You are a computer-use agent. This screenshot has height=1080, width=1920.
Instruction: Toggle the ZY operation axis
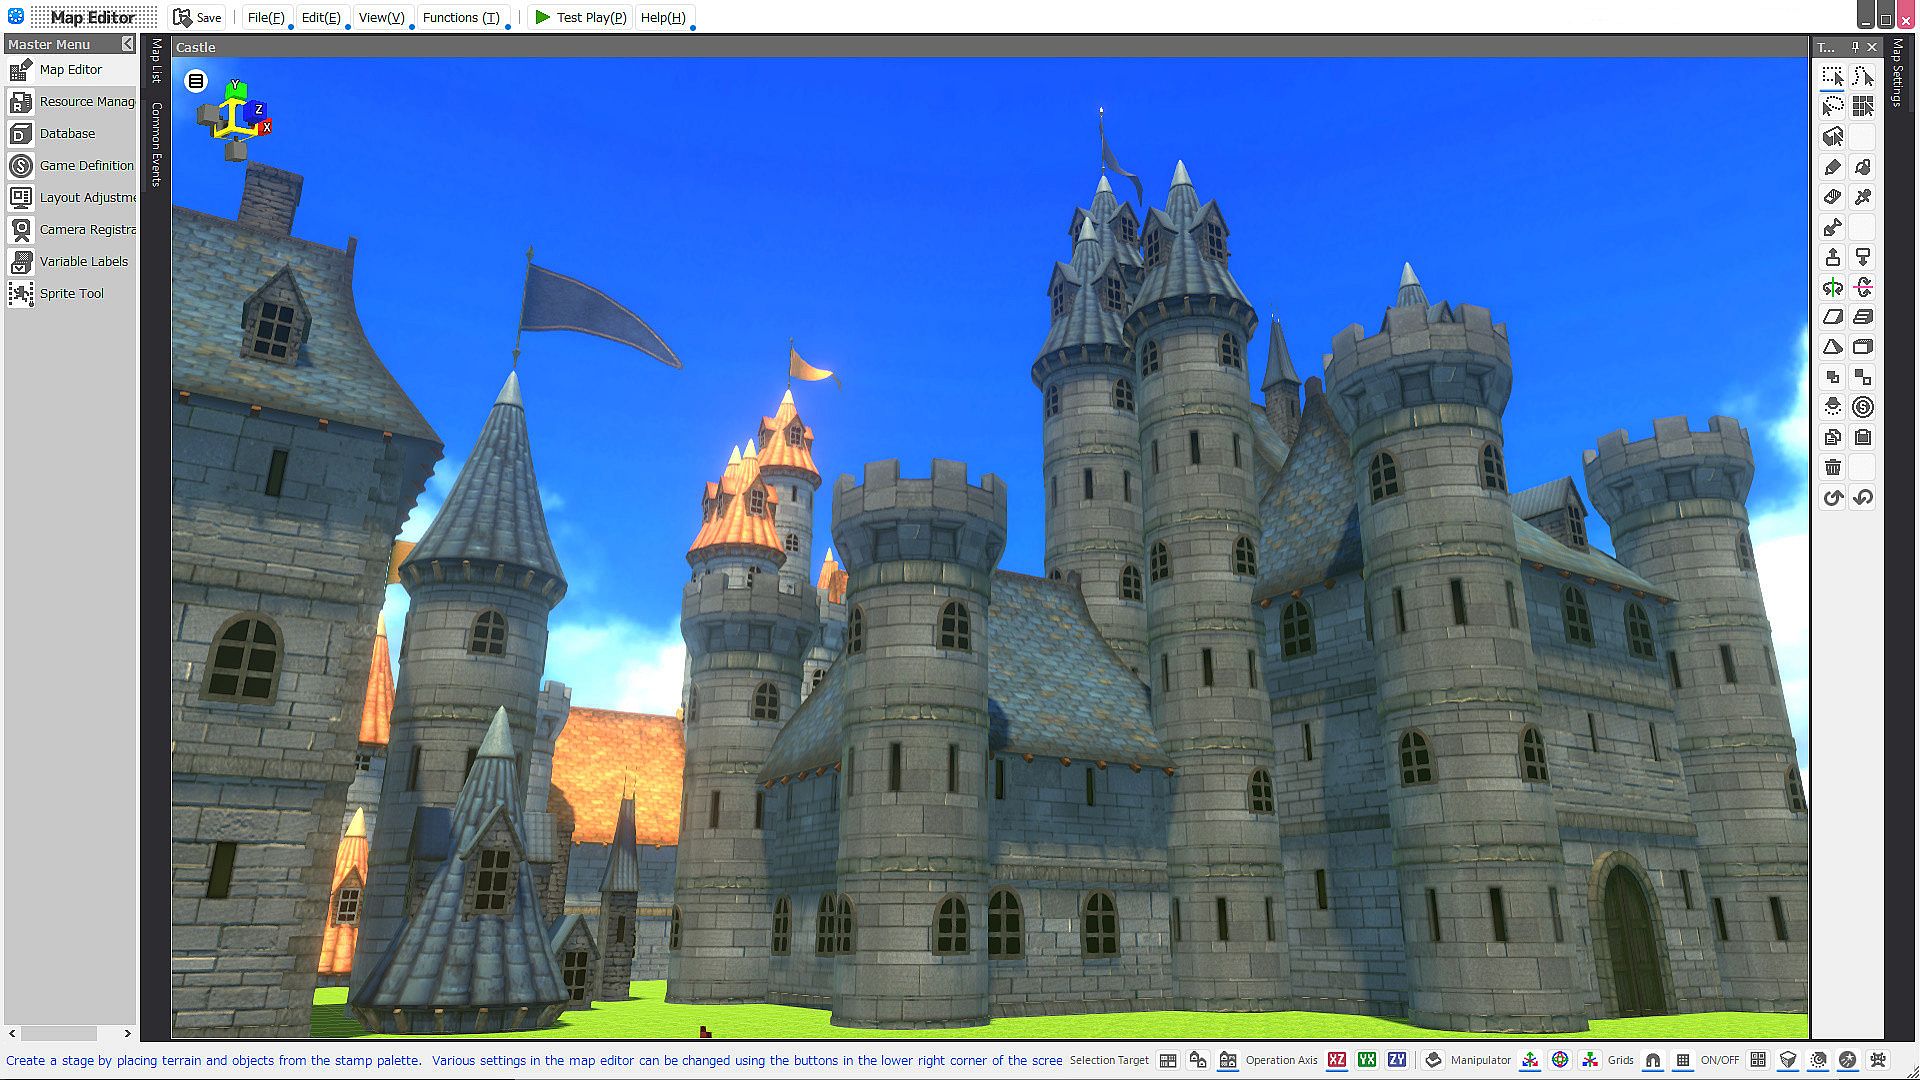pos(1397,1060)
